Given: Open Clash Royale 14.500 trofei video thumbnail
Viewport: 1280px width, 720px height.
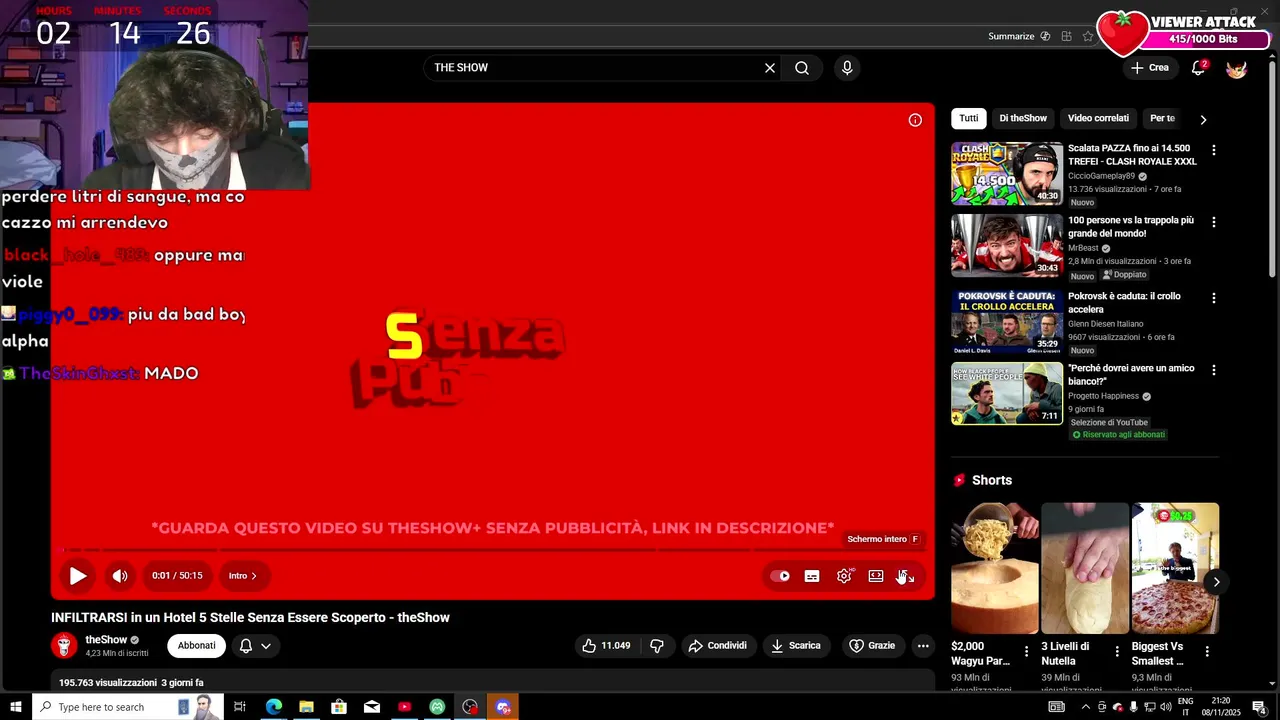Looking at the screenshot, I should pyautogui.click(x=1007, y=173).
